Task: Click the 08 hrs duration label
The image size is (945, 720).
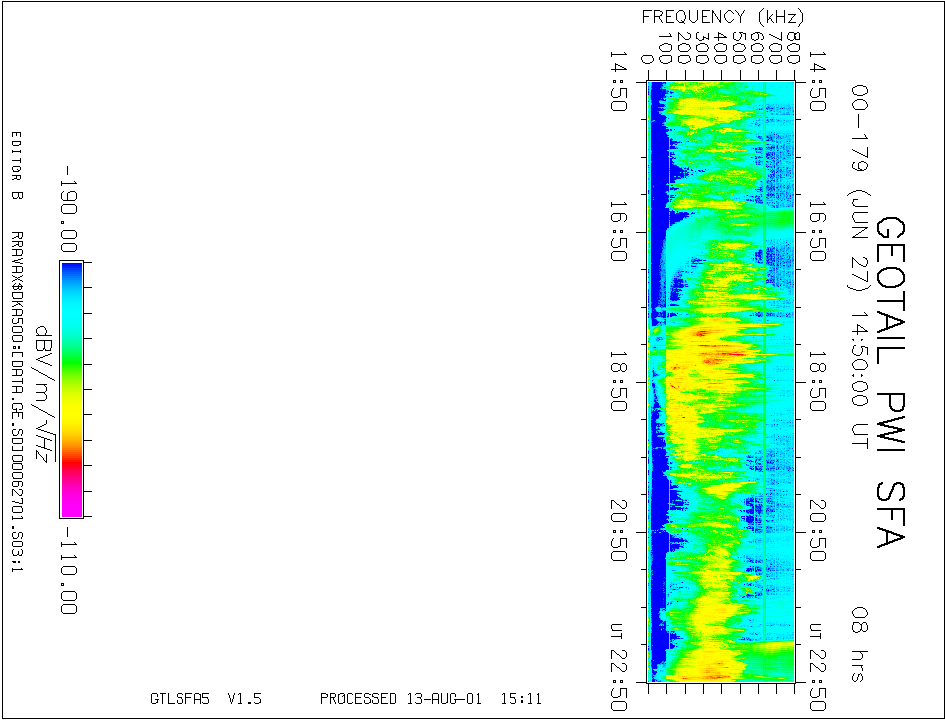Action: [858, 644]
